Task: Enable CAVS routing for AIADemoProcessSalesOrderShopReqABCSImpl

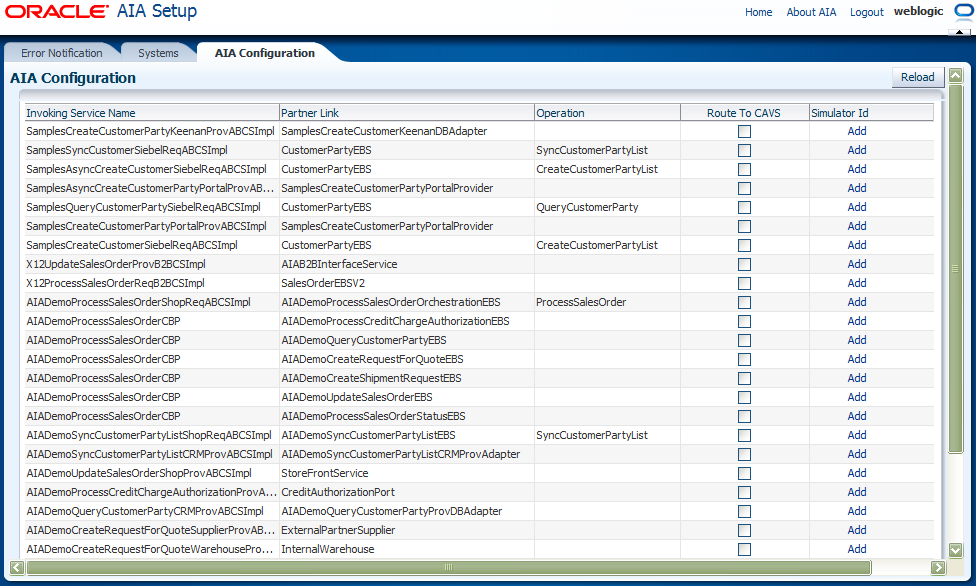Action: [x=744, y=303]
